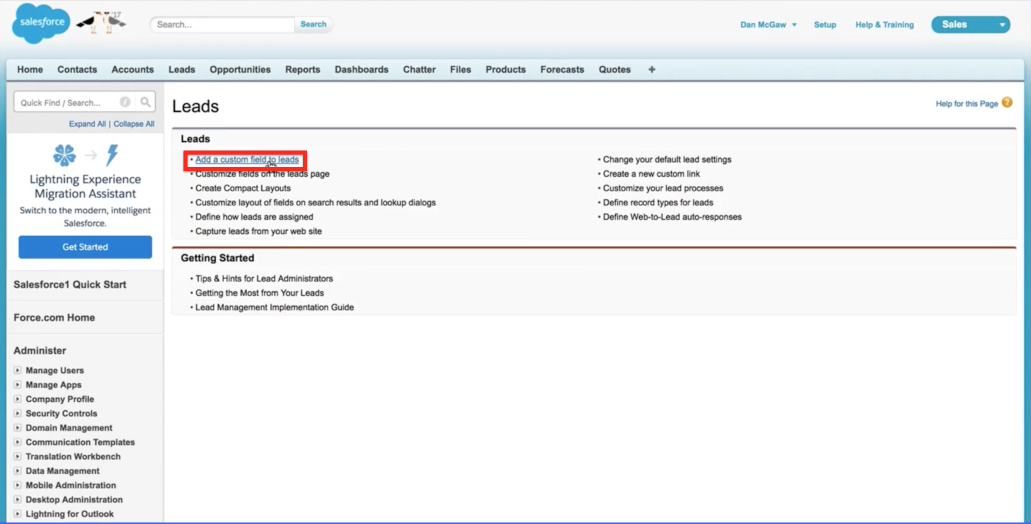Click the Quick Find magnifier icon
This screenshot has width=1031, height=524.
[x=145, y=102]
